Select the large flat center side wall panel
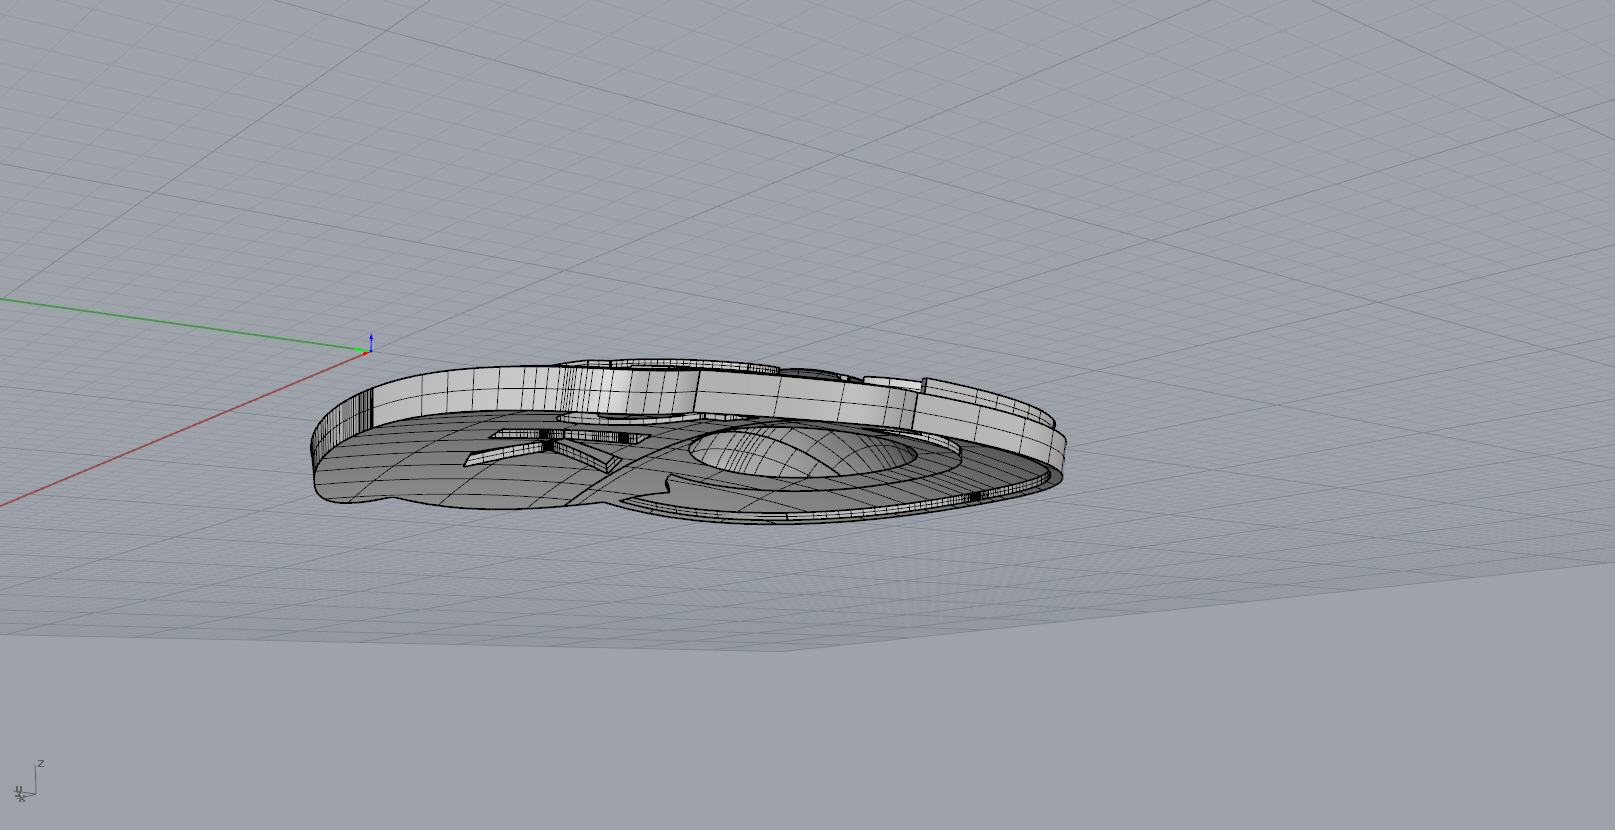Screen dimensions: 1615x830 click(770, 395)
